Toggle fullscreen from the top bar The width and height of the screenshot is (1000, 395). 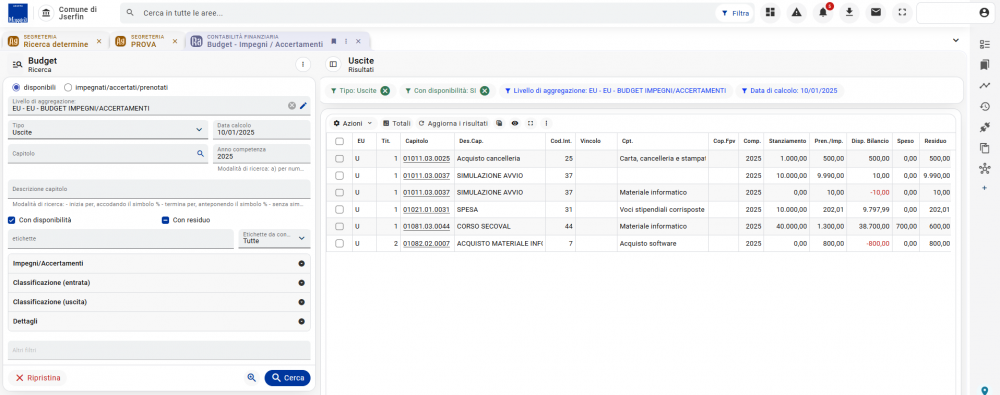902,13
